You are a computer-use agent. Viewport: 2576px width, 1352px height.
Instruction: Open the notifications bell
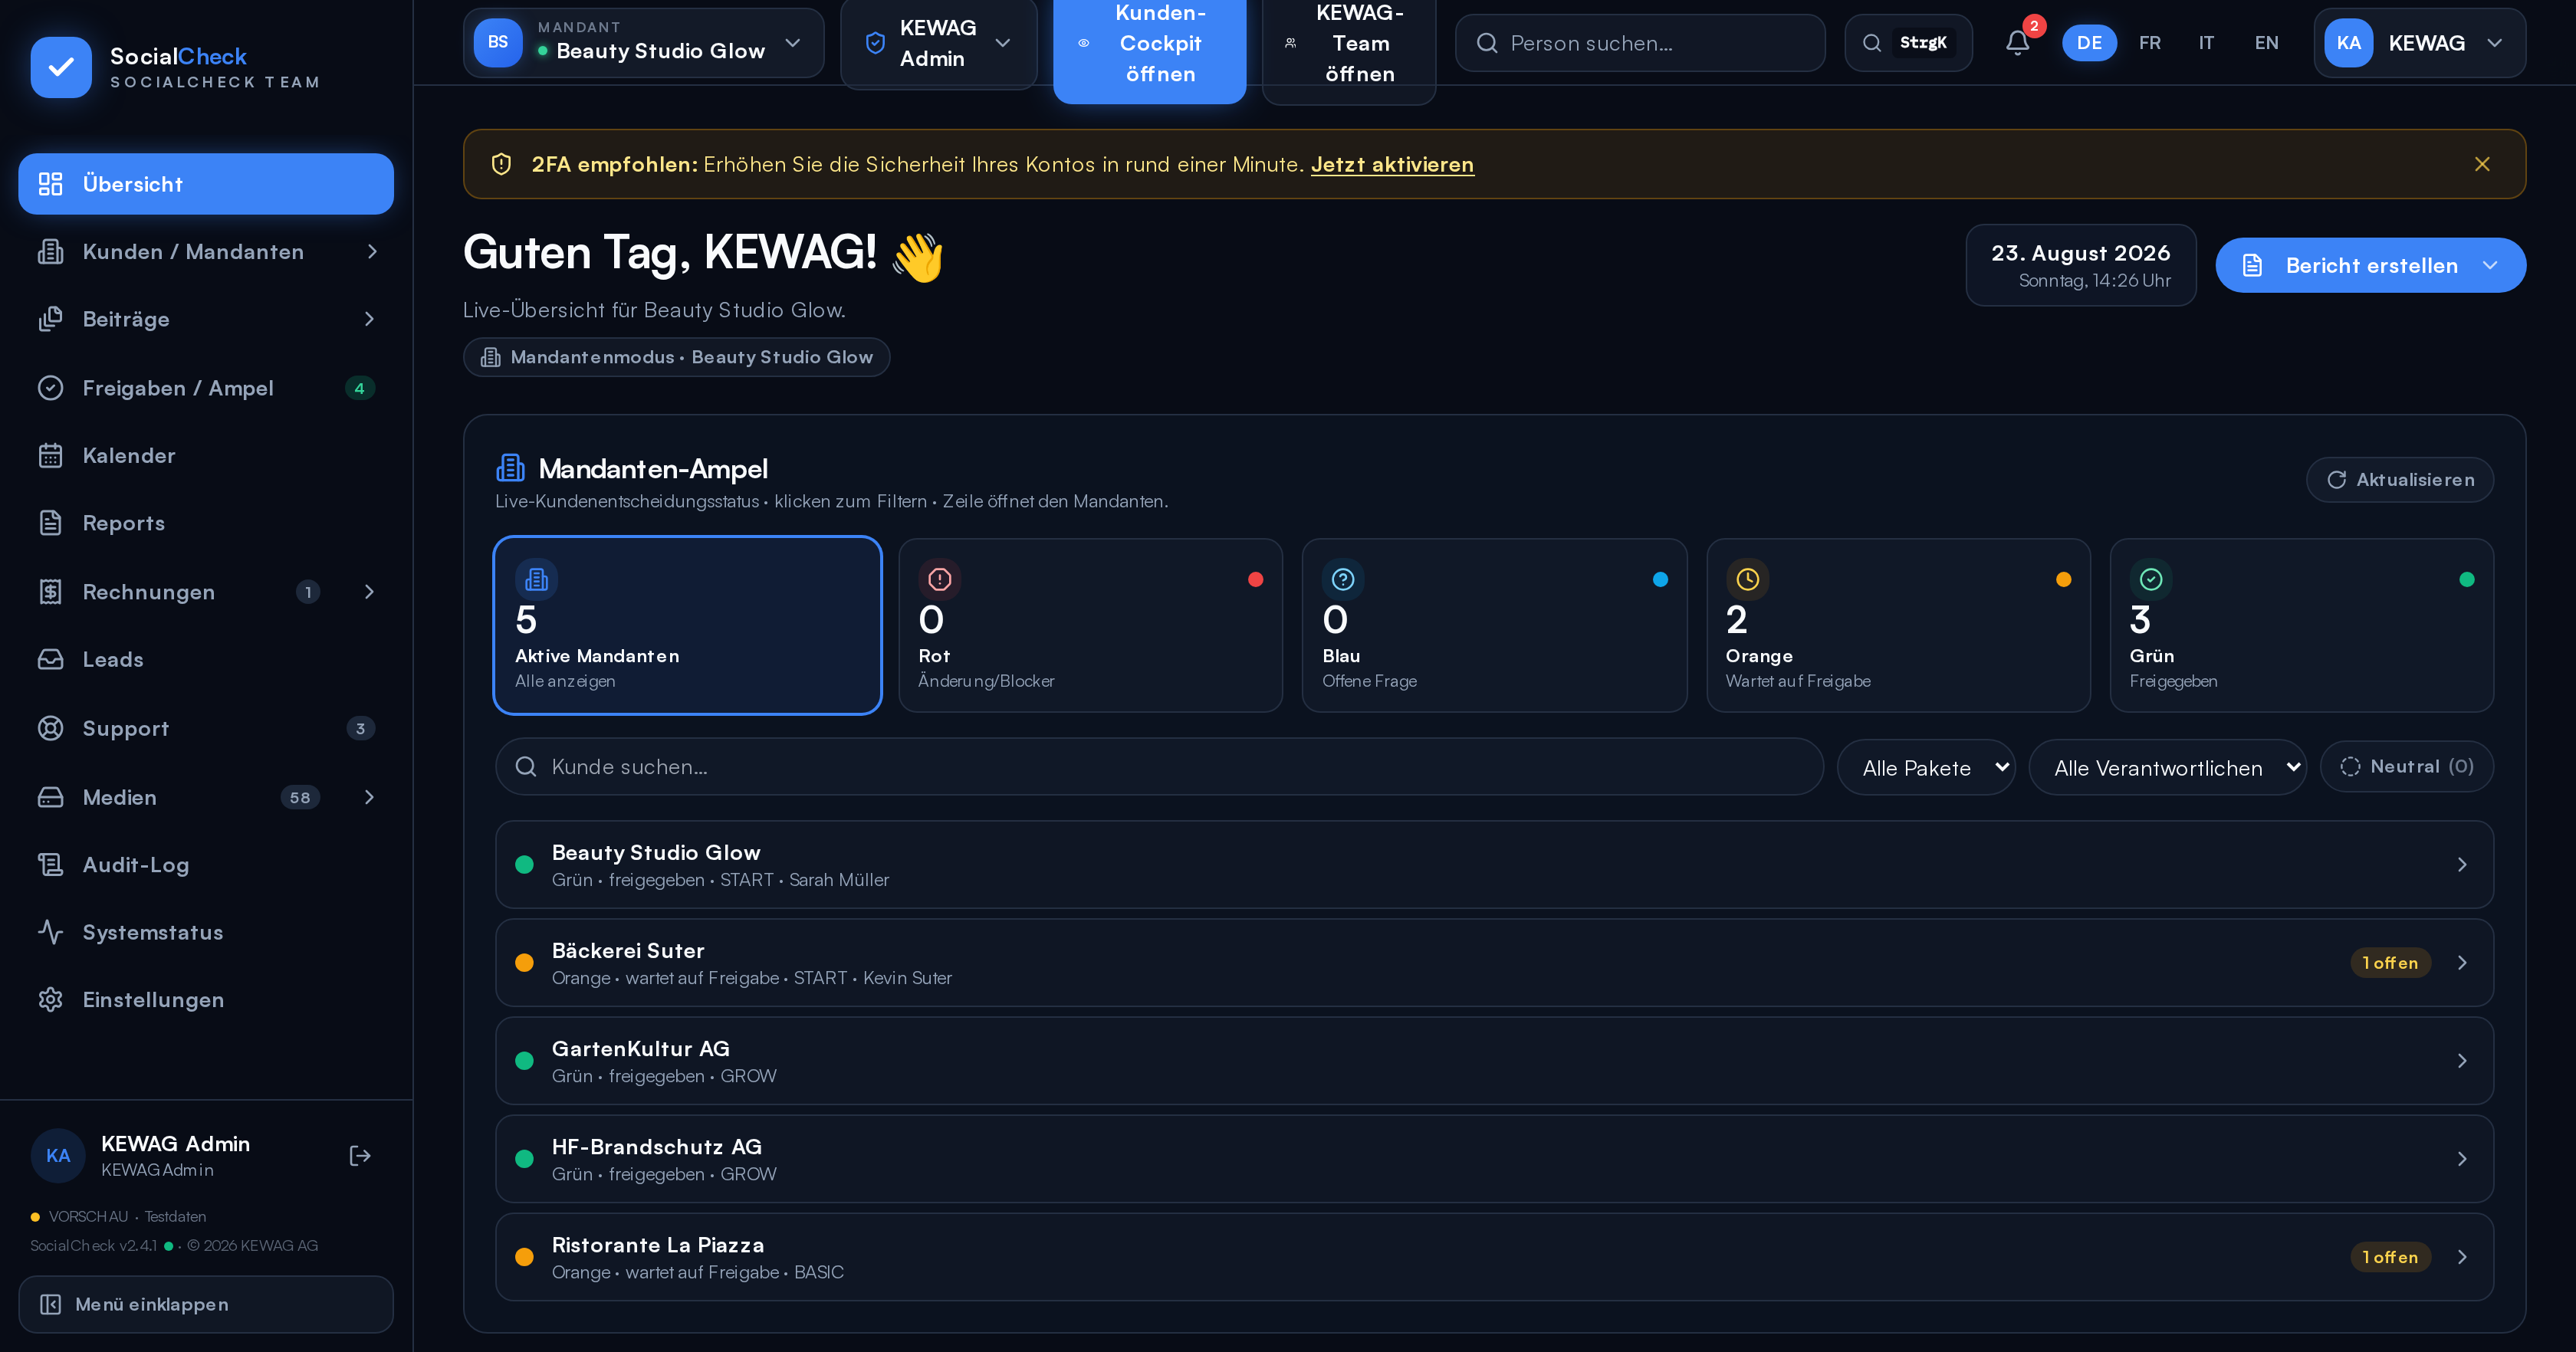pyautogui.click(x=2017, y=43)
